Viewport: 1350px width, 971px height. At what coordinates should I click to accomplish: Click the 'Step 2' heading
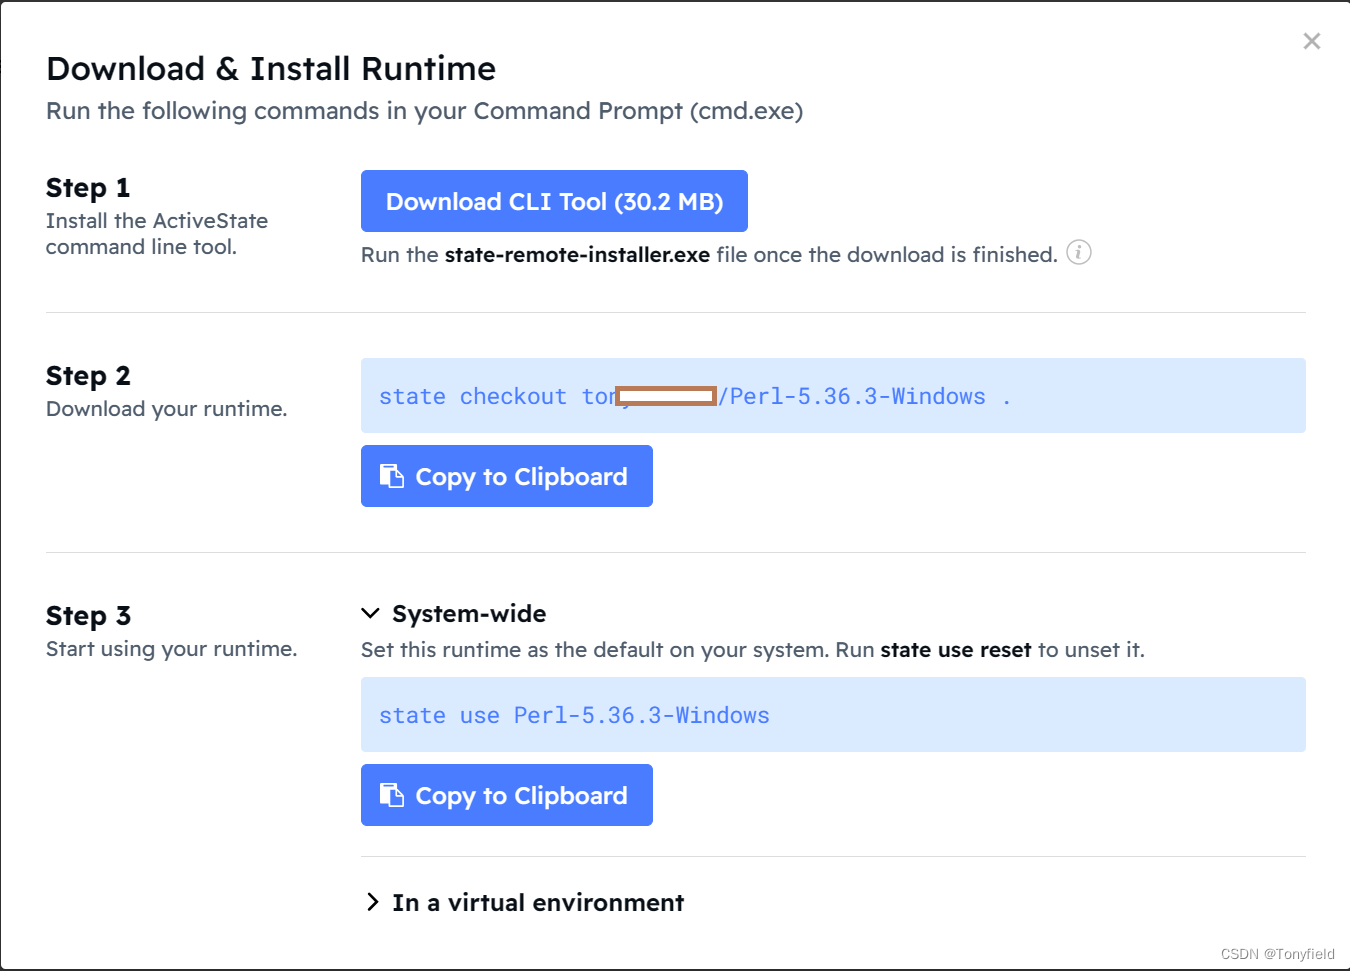[88, 376]
